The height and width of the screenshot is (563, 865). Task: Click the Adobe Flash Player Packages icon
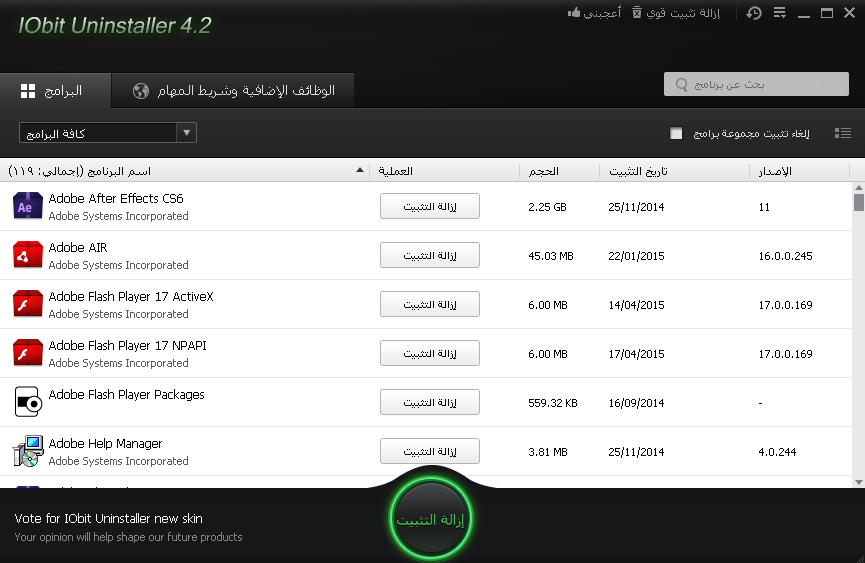point(28,401)
